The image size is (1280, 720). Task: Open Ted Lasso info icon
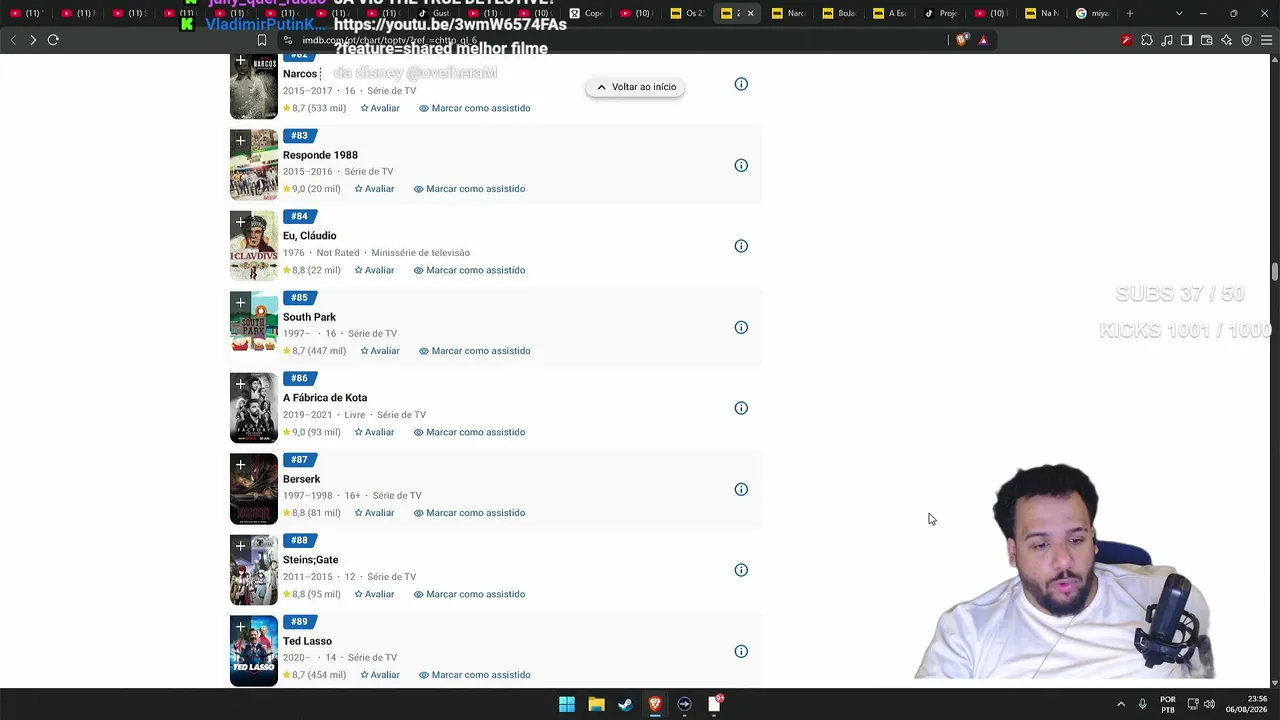click(741, 651)
